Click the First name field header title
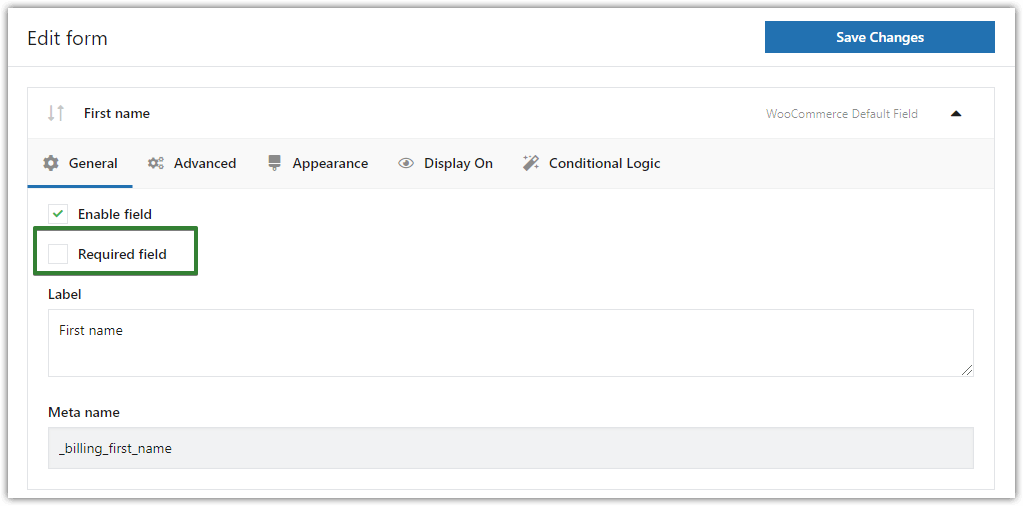 (117, 113)
